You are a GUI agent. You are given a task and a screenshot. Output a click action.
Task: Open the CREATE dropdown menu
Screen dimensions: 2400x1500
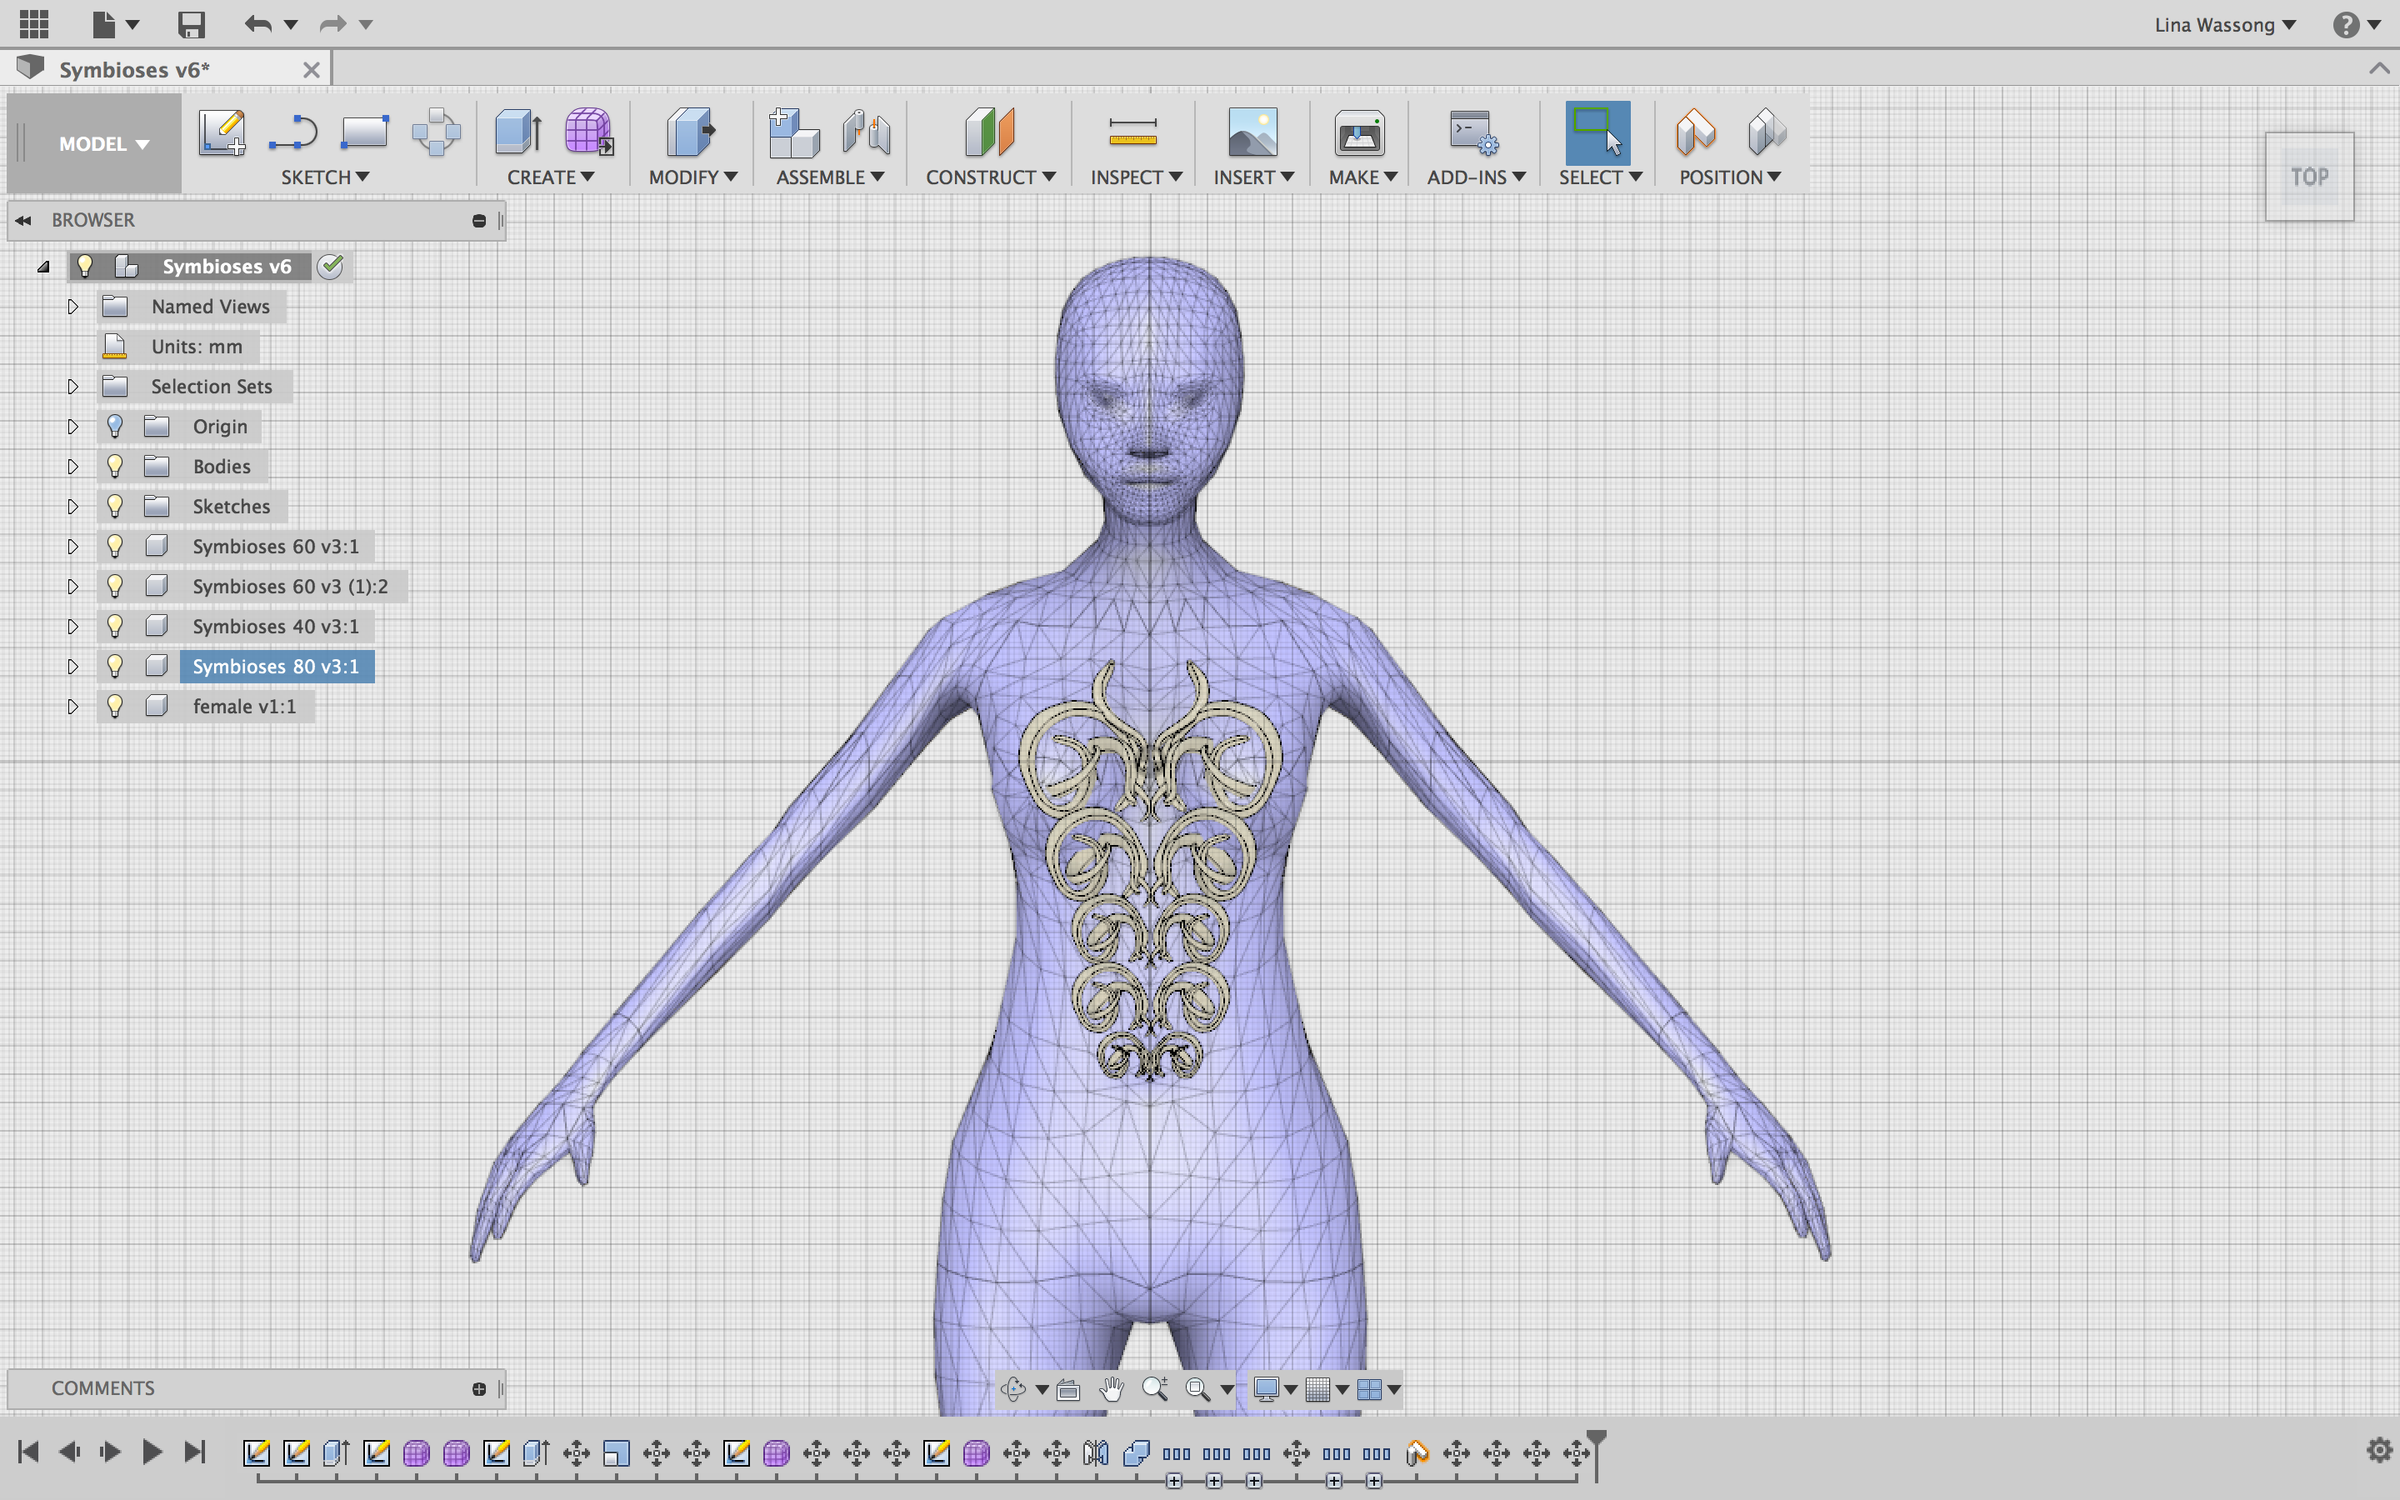tap(550, 177)
